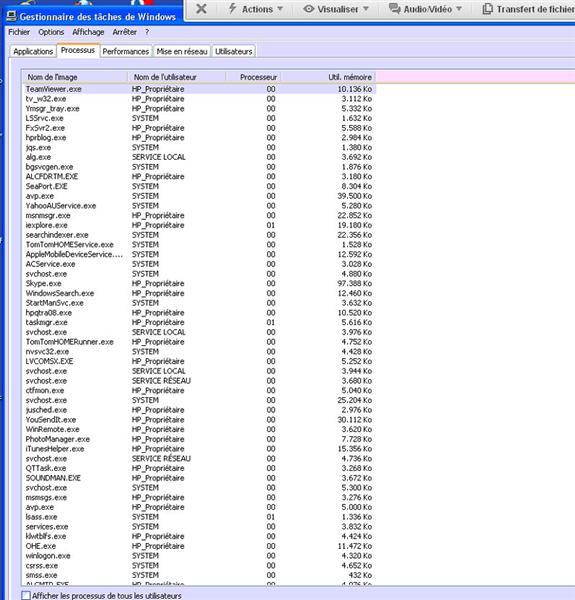This screenshot has width=575, height=600.
Task: Select the smss.exe process
Action: (x=199, y=575)
